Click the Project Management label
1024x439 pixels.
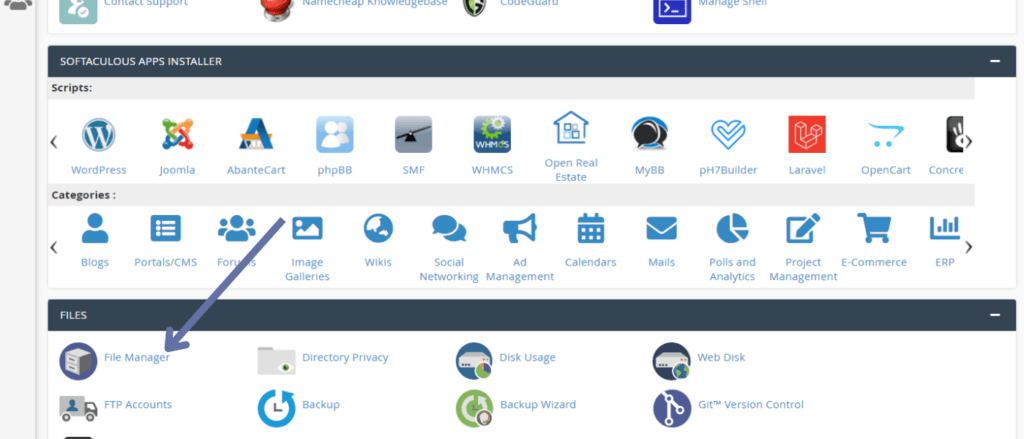pos(803,269)
